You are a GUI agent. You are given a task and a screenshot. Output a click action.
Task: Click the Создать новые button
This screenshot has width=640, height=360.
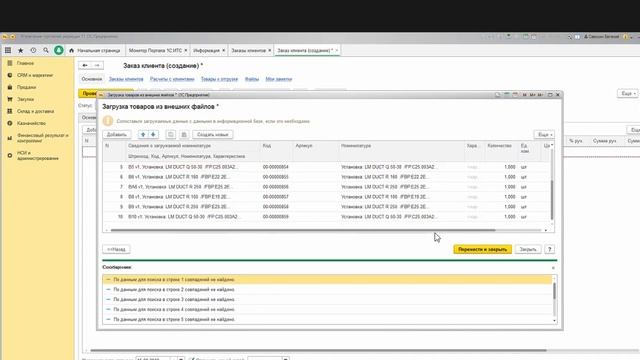(213, 134)
